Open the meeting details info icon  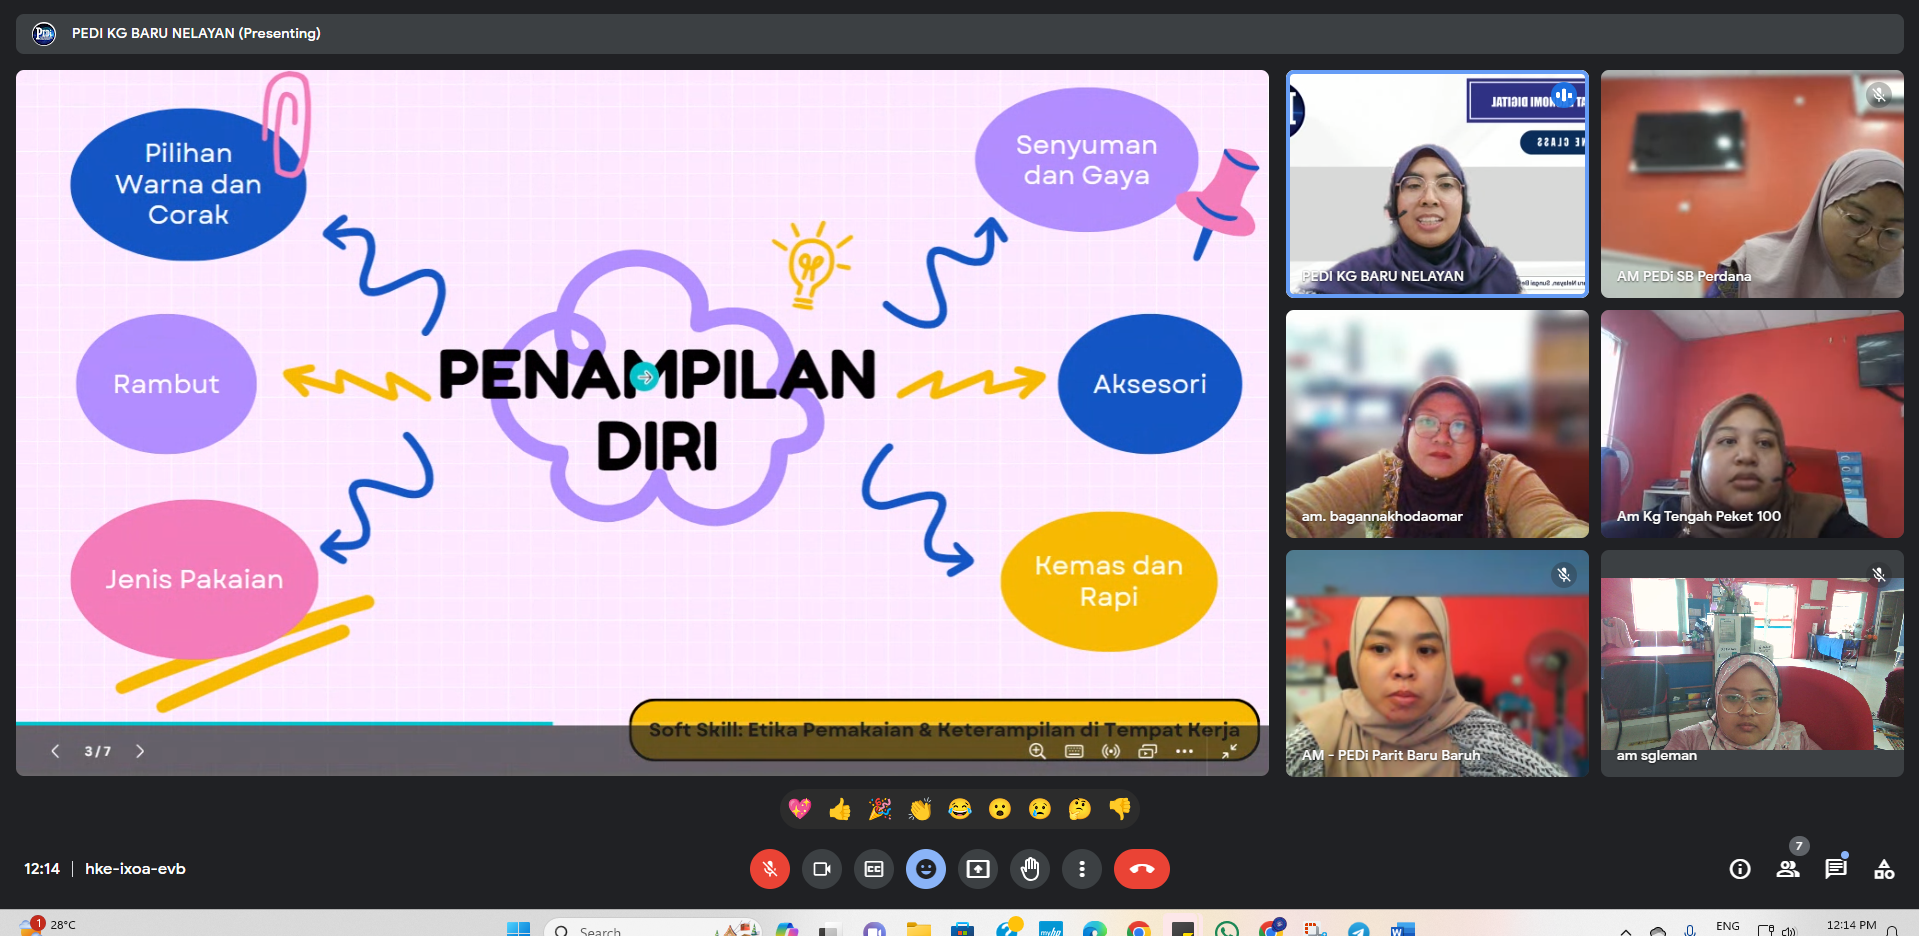coord(1740,869)
